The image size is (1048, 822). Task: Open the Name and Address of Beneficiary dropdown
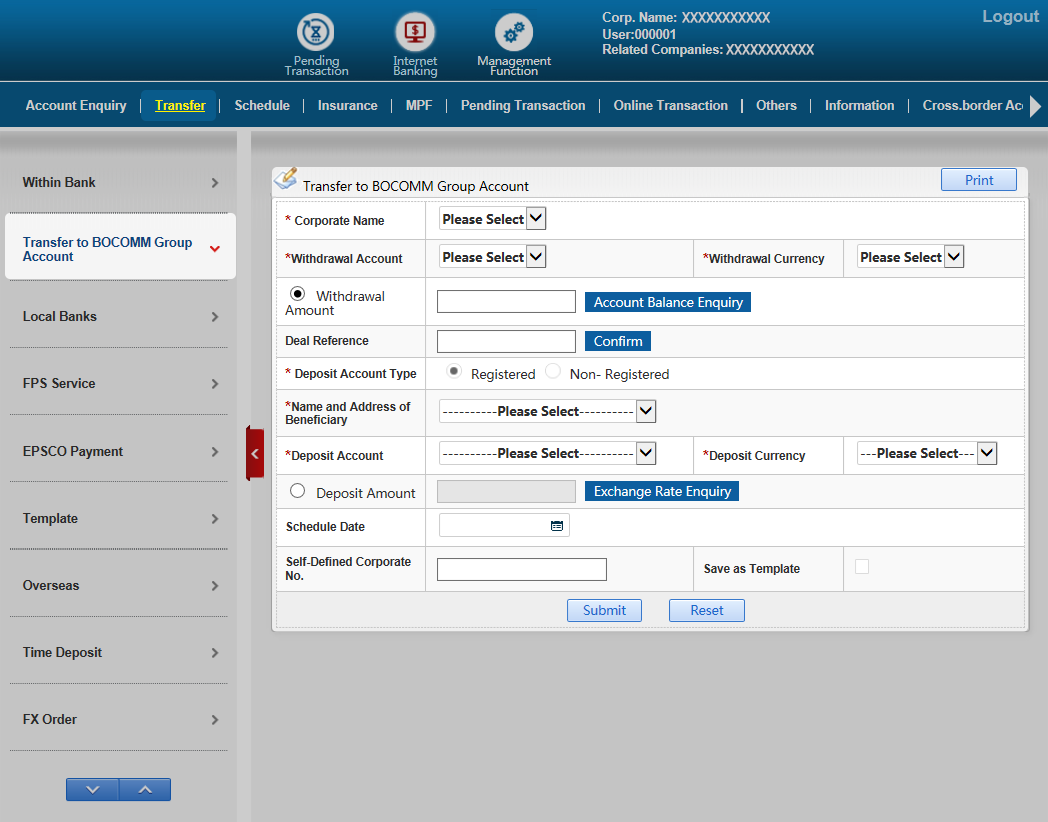(547, 411)
